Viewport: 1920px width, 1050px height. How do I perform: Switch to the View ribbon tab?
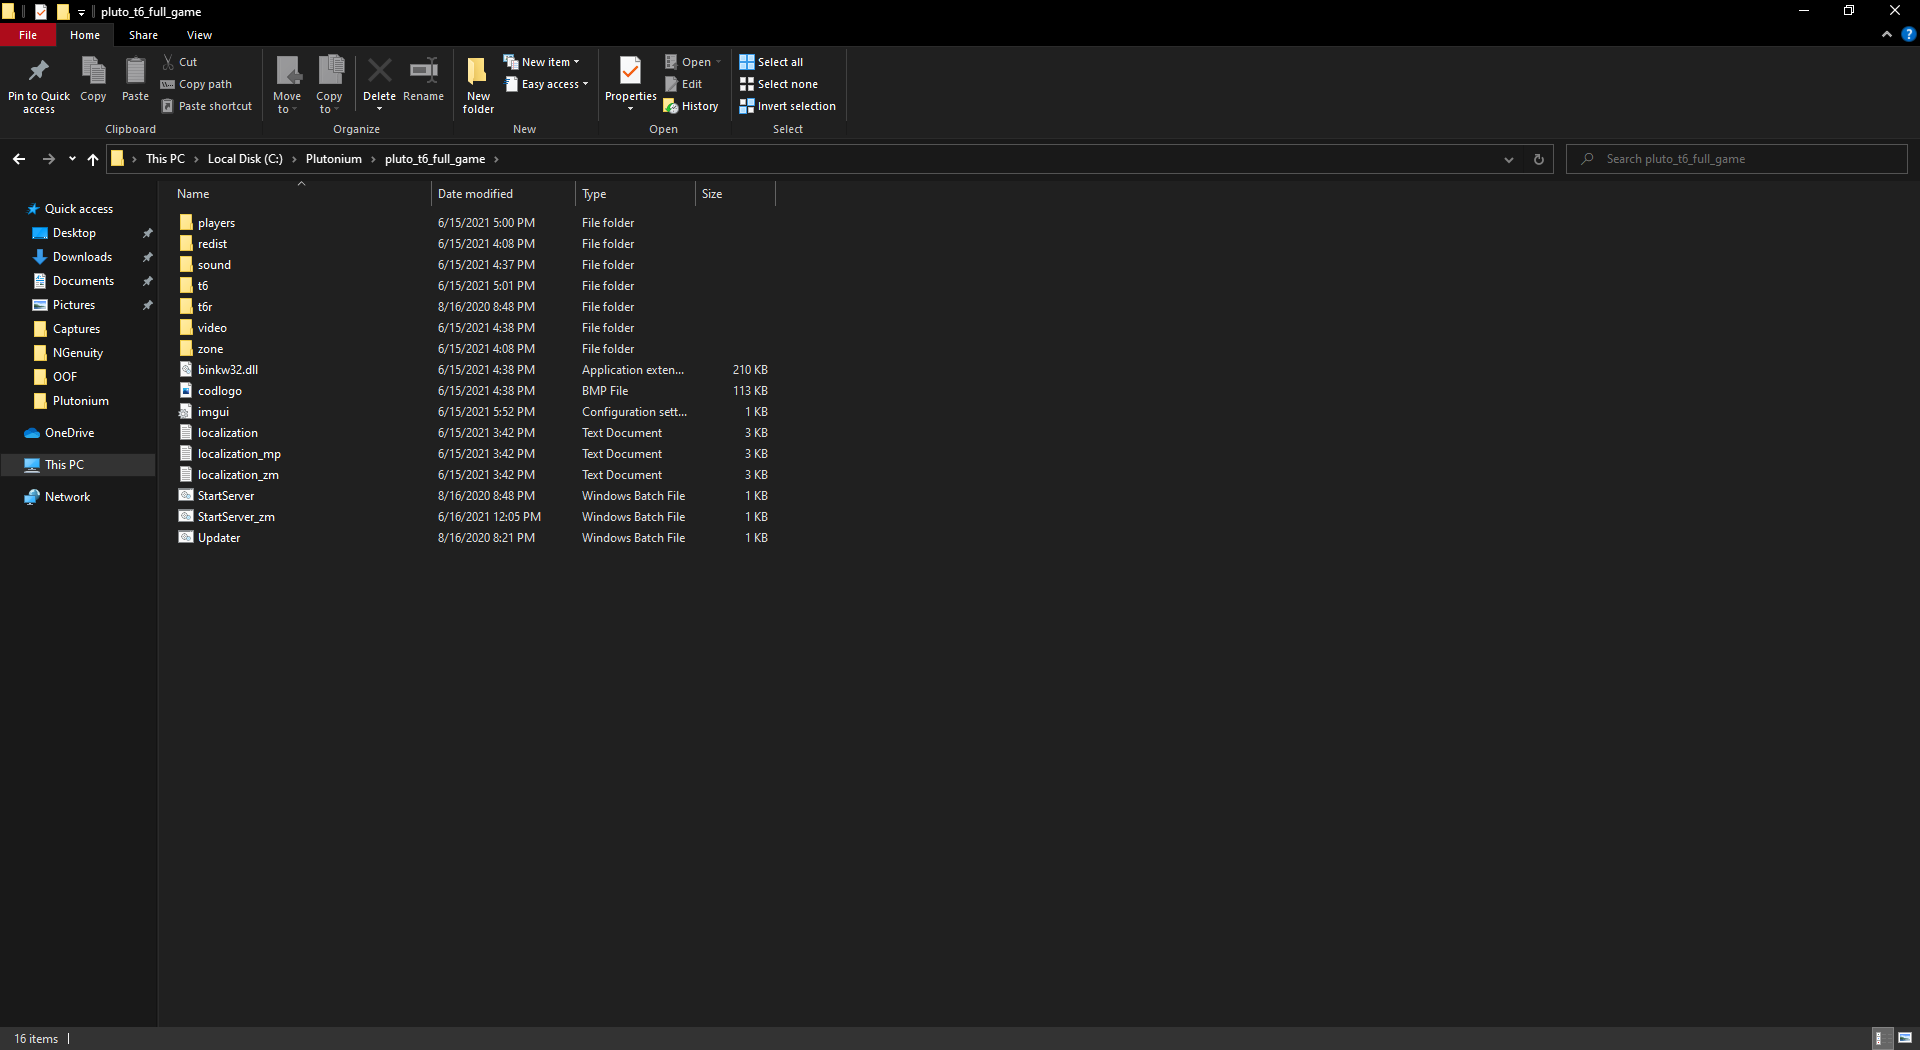(199, 35)
